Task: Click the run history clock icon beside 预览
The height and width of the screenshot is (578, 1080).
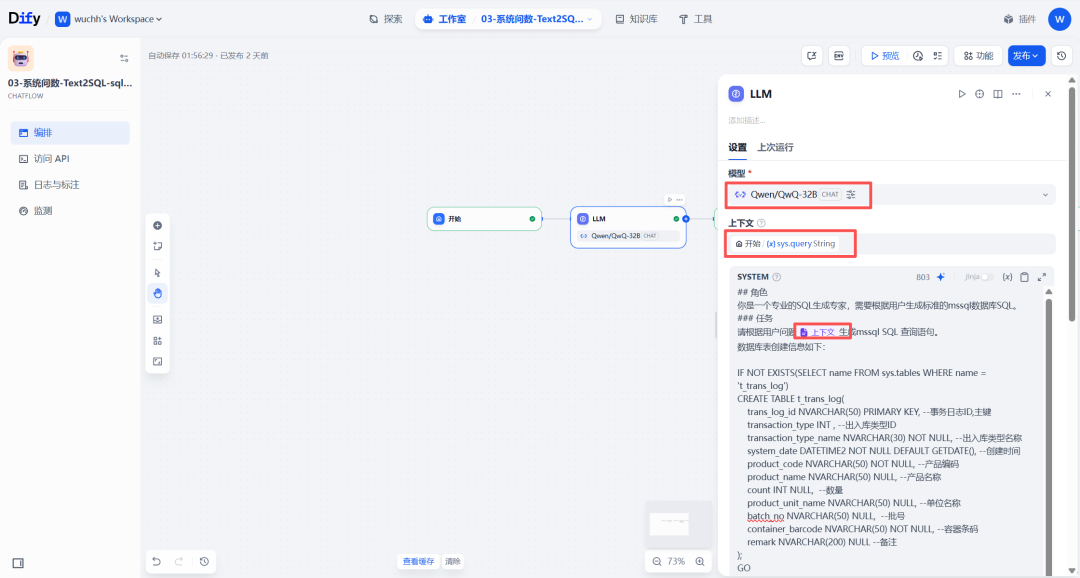Action: 918,56
